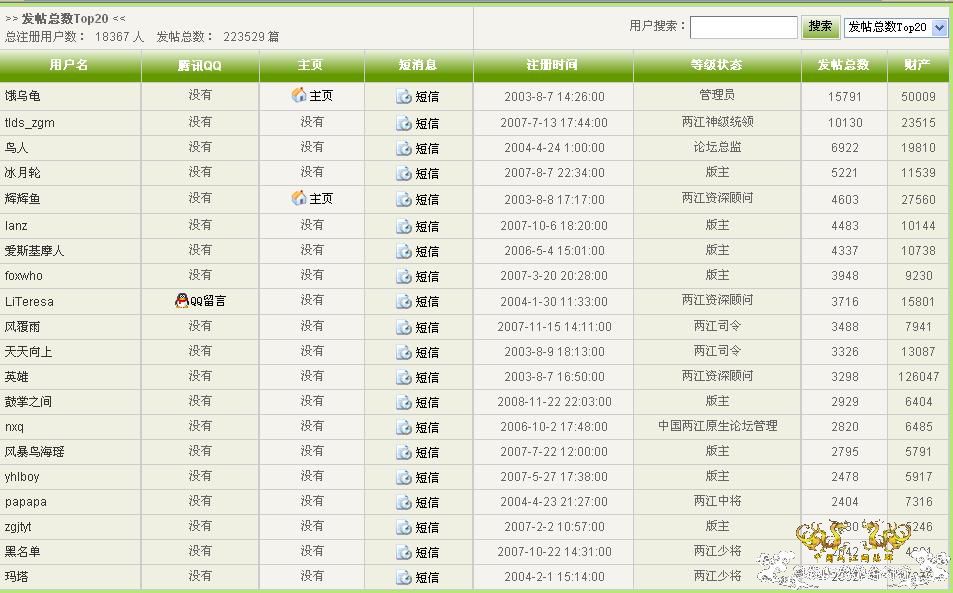
Task: Click username link 爱斯基摩人
Action: [34, 251]
